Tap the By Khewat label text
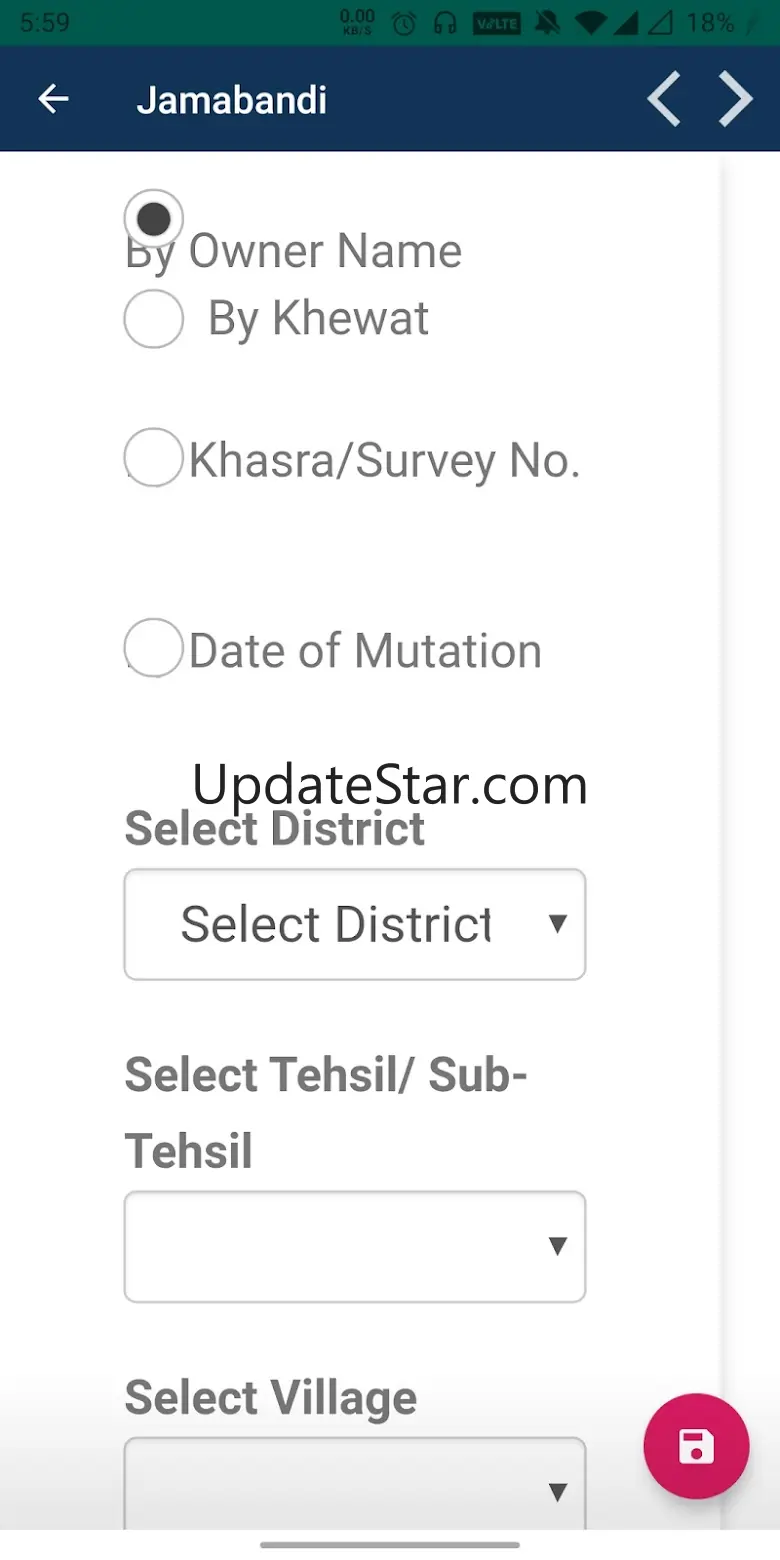 pos(318,319)
